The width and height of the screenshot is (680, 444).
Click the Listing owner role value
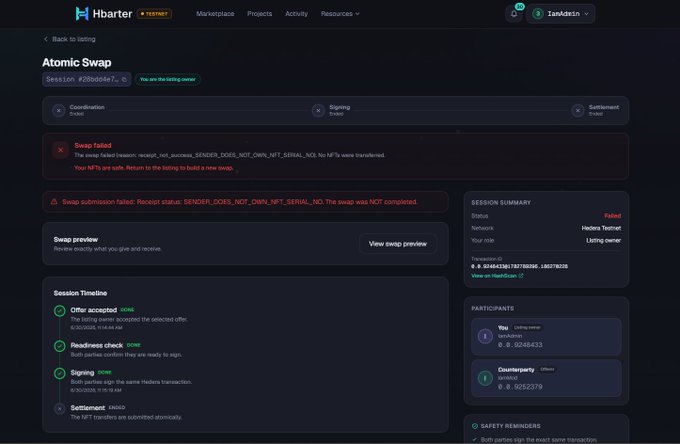(603, 240)
